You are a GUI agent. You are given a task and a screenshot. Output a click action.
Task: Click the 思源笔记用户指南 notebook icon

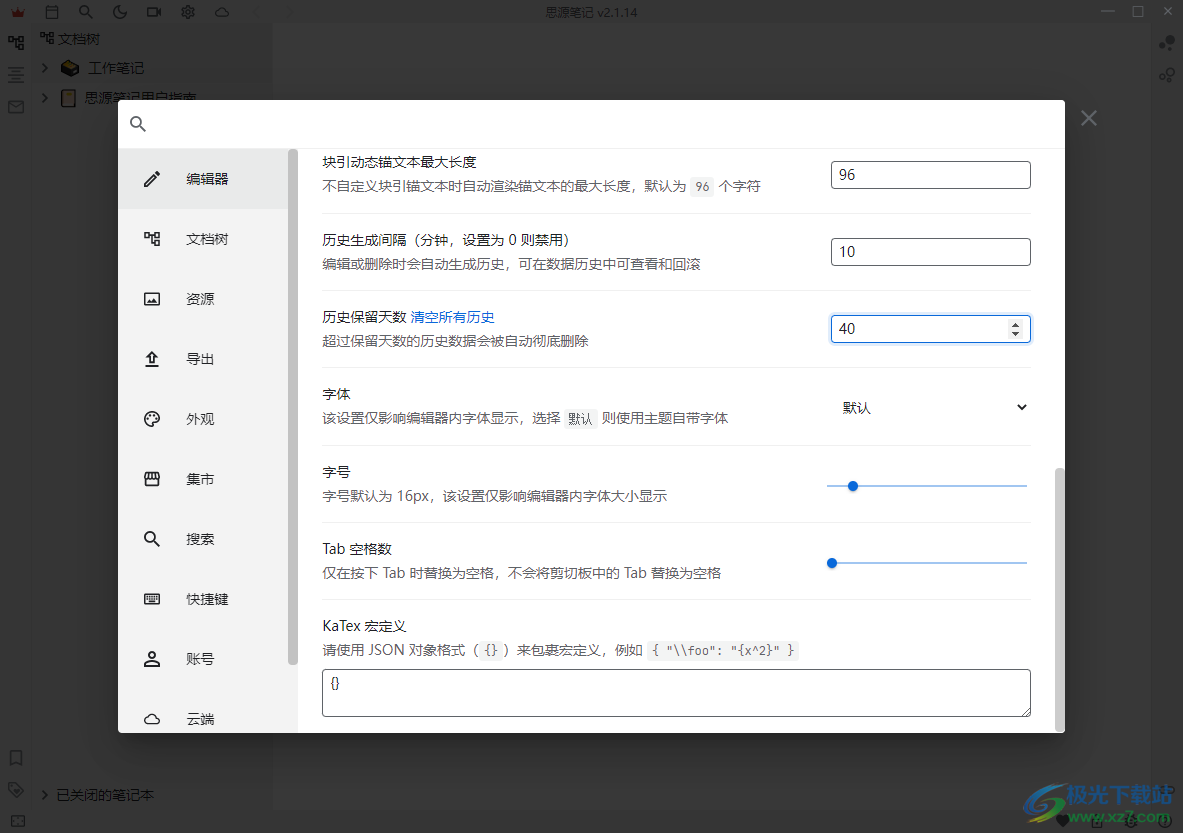click(x=68, y=98)
